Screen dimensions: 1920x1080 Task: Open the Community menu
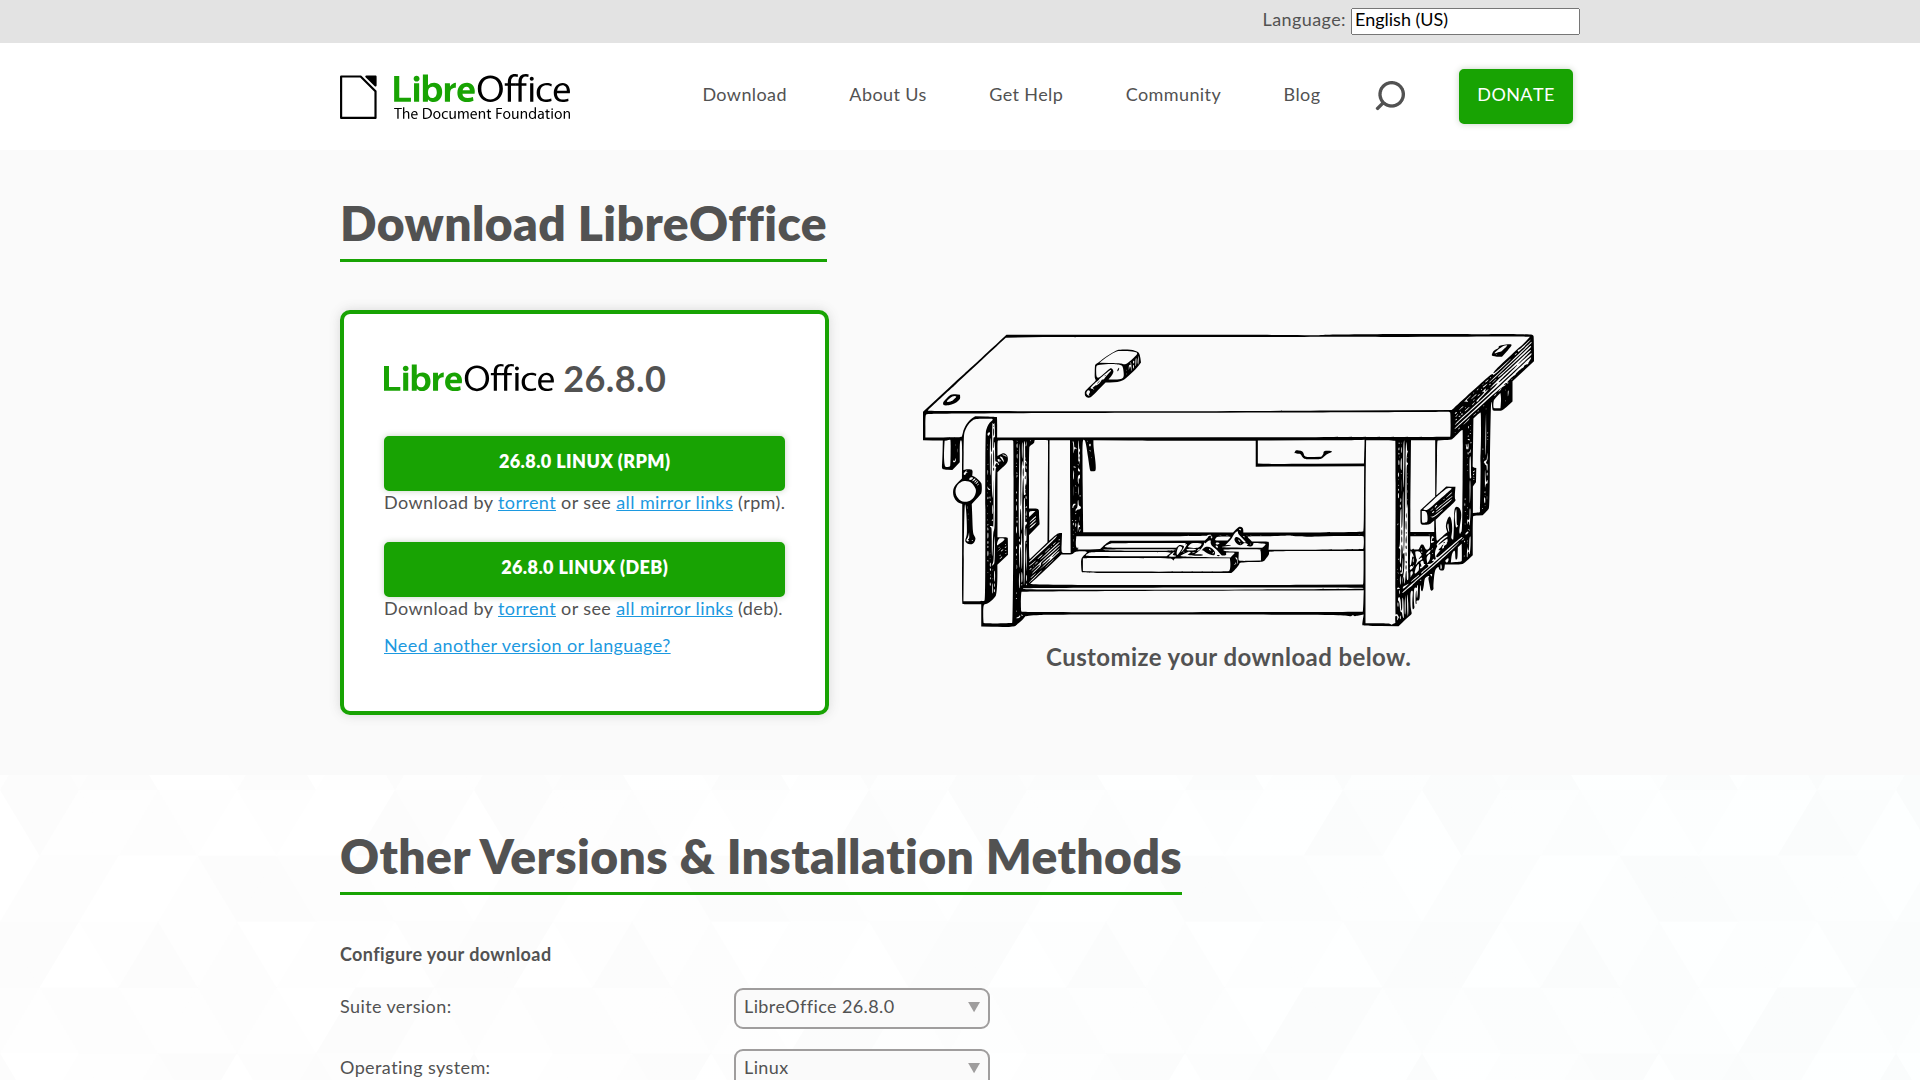point(1173,95)
